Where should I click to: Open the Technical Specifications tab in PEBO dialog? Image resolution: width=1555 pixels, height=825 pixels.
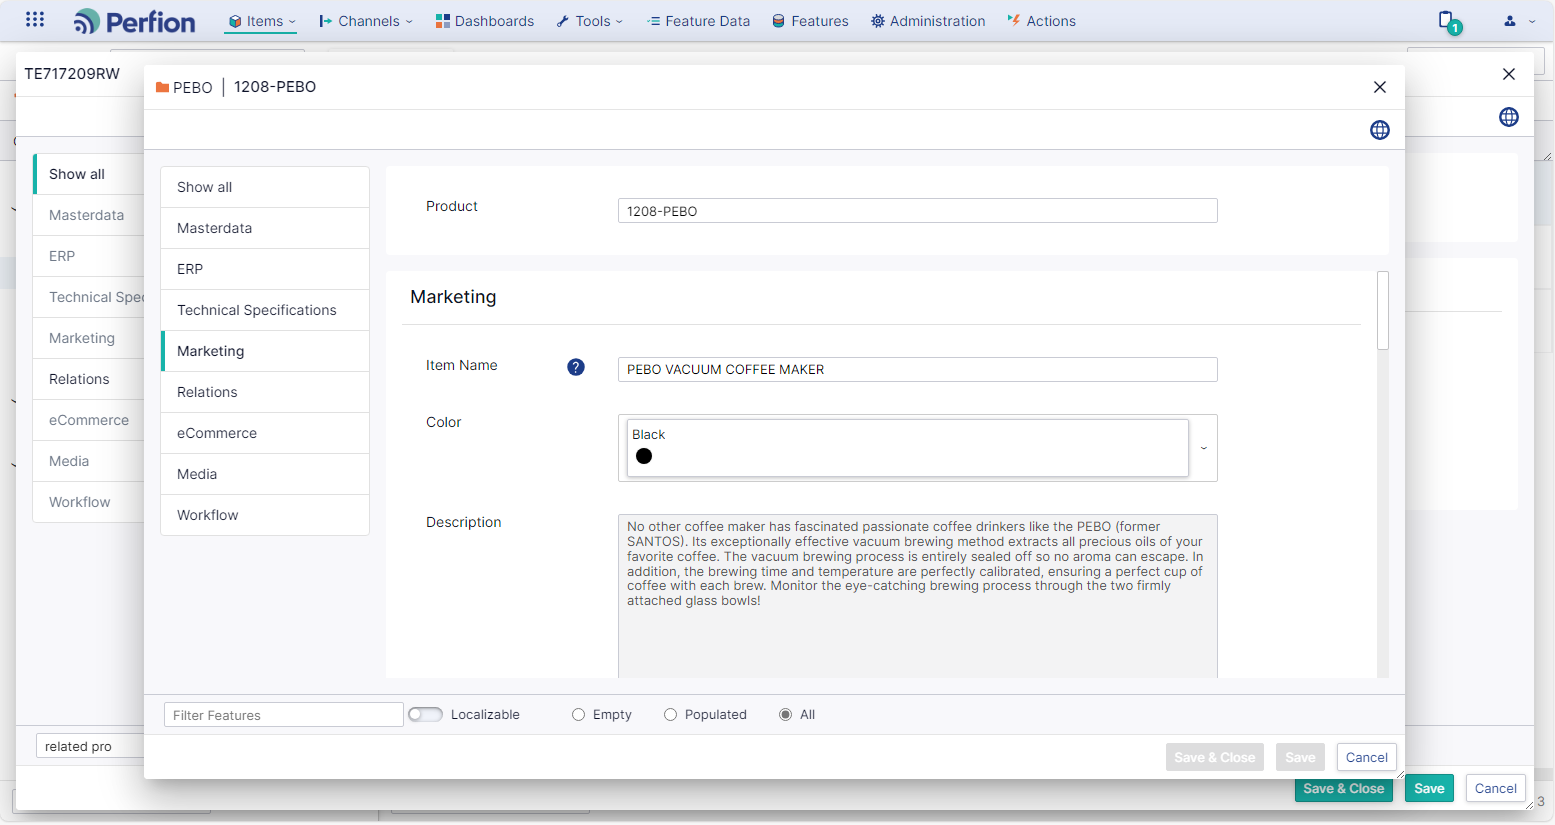(x=265, y=310)
